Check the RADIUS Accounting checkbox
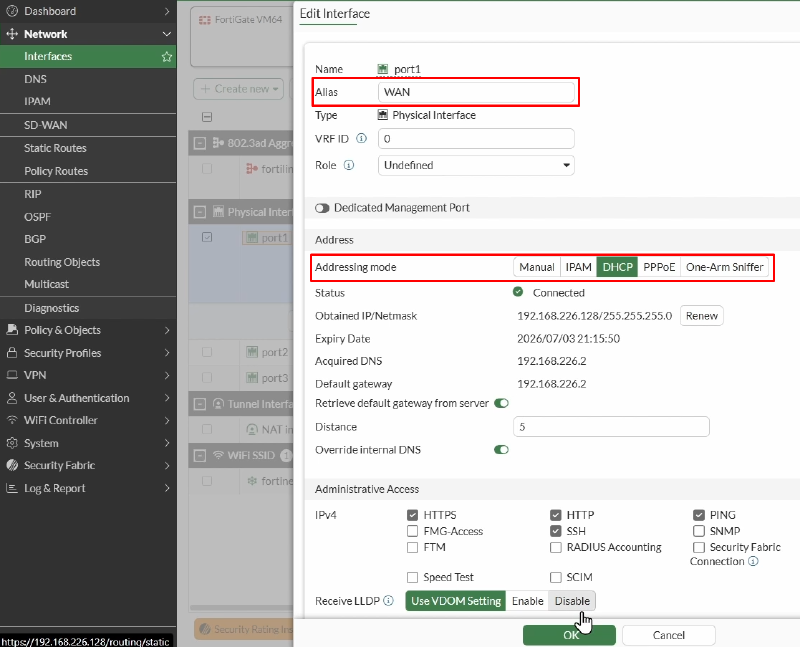 click(x=556, y=548)
